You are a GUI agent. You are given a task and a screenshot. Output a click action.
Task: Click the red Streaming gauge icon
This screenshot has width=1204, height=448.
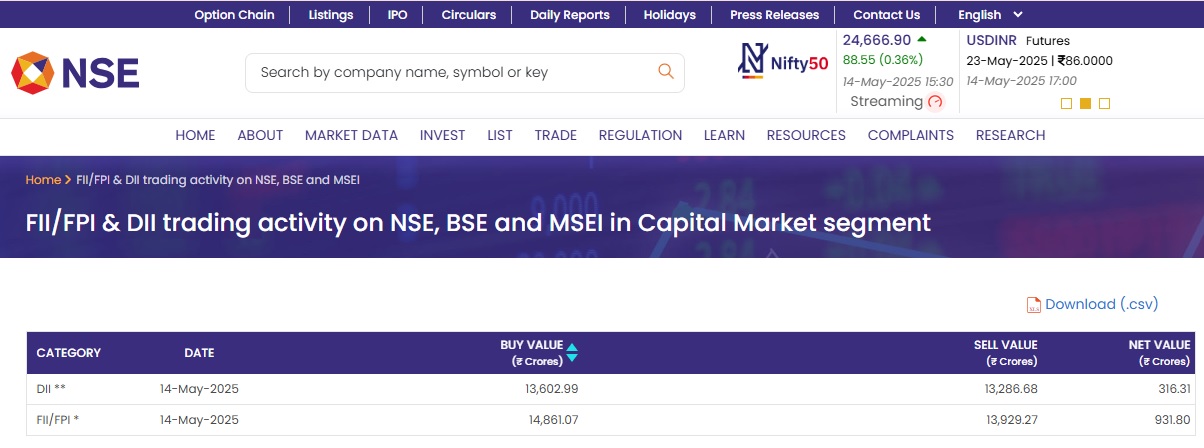935,102
